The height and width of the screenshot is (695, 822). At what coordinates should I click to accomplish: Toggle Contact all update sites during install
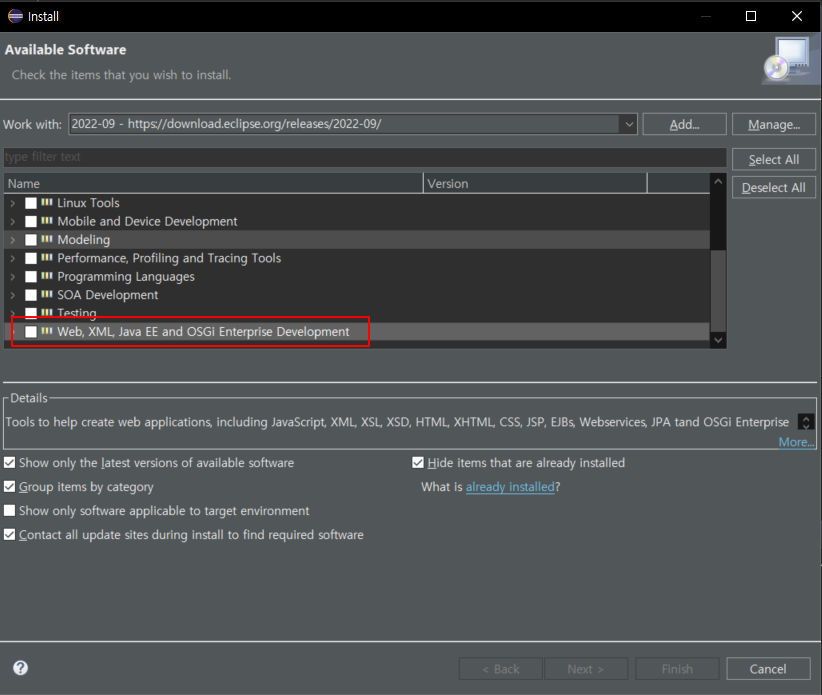pyautogui.click(x=9, y=535)
